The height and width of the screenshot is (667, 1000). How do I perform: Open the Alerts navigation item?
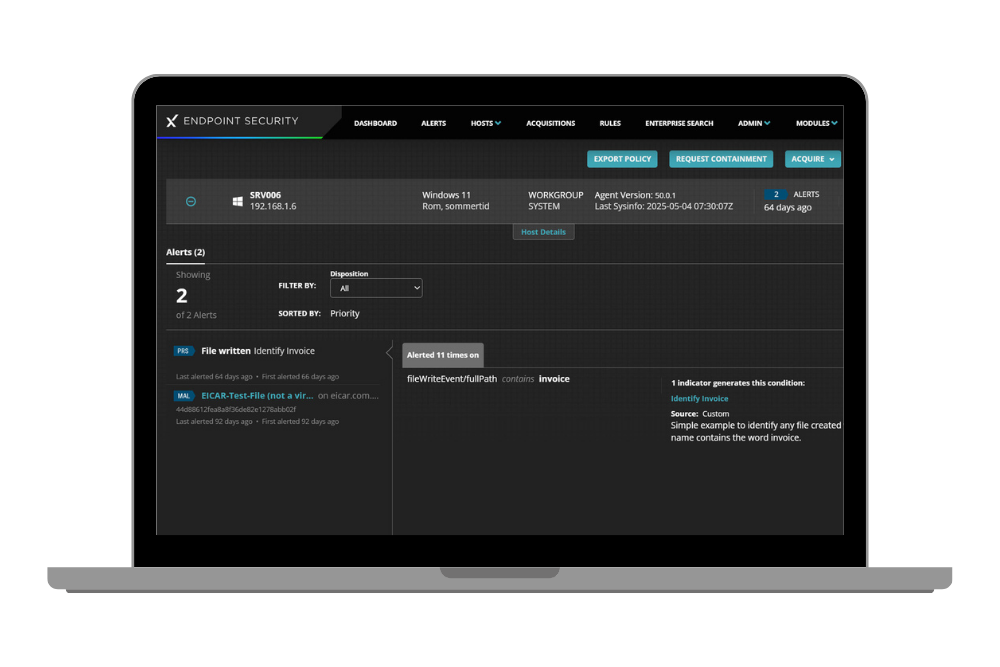pos(434,123)
